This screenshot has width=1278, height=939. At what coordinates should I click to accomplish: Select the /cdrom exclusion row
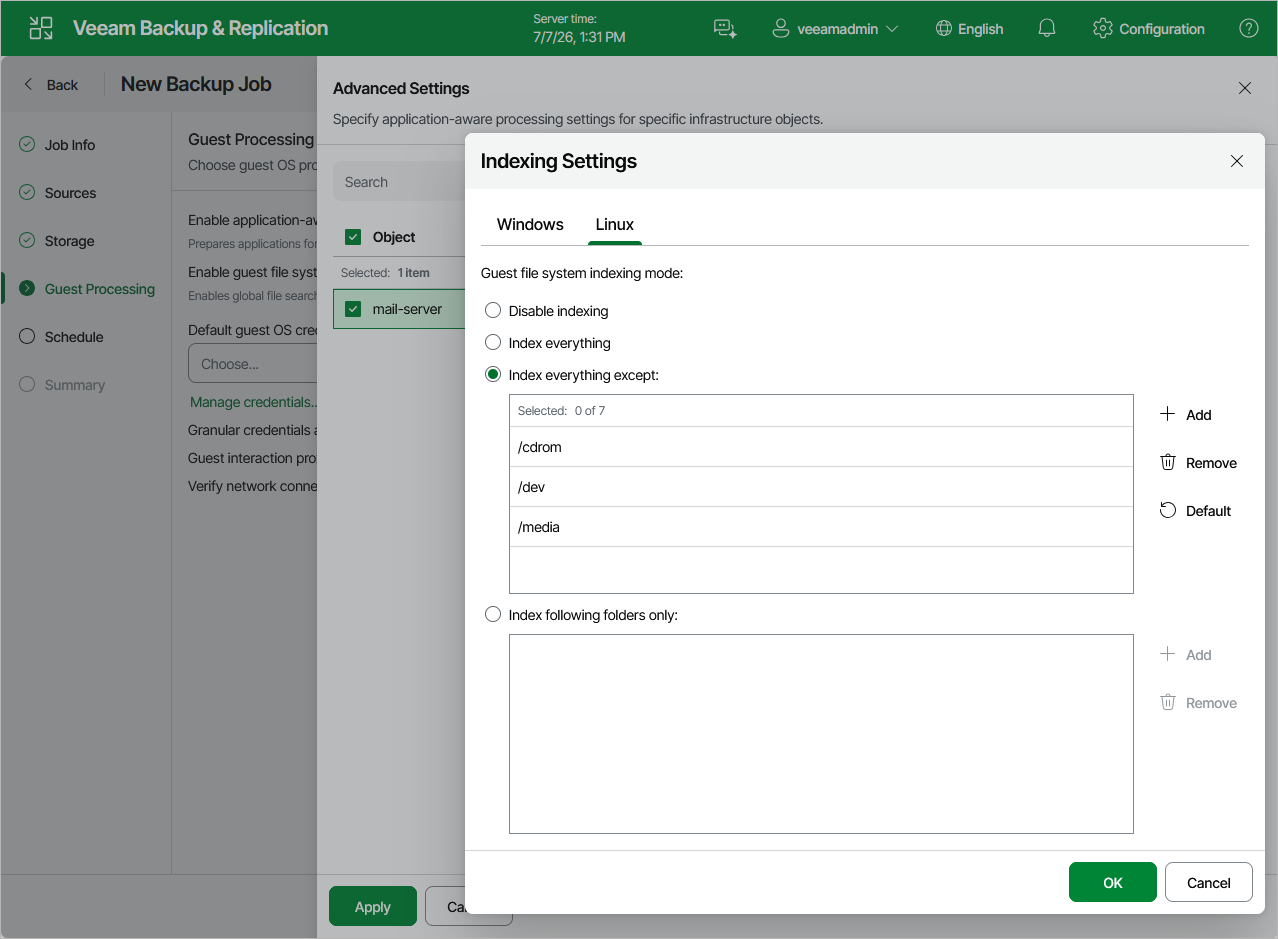(821, 447)
